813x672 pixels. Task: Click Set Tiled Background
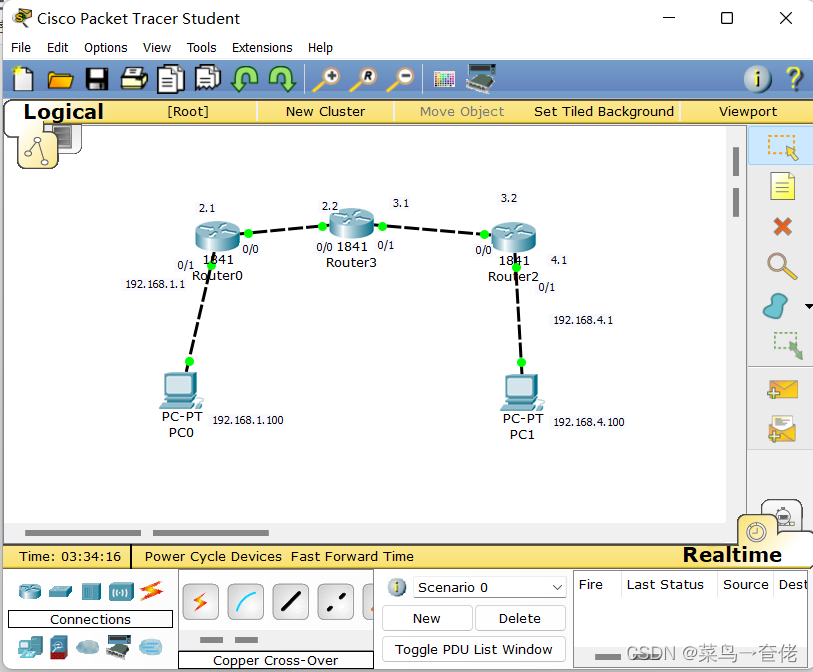click(604, 111)
